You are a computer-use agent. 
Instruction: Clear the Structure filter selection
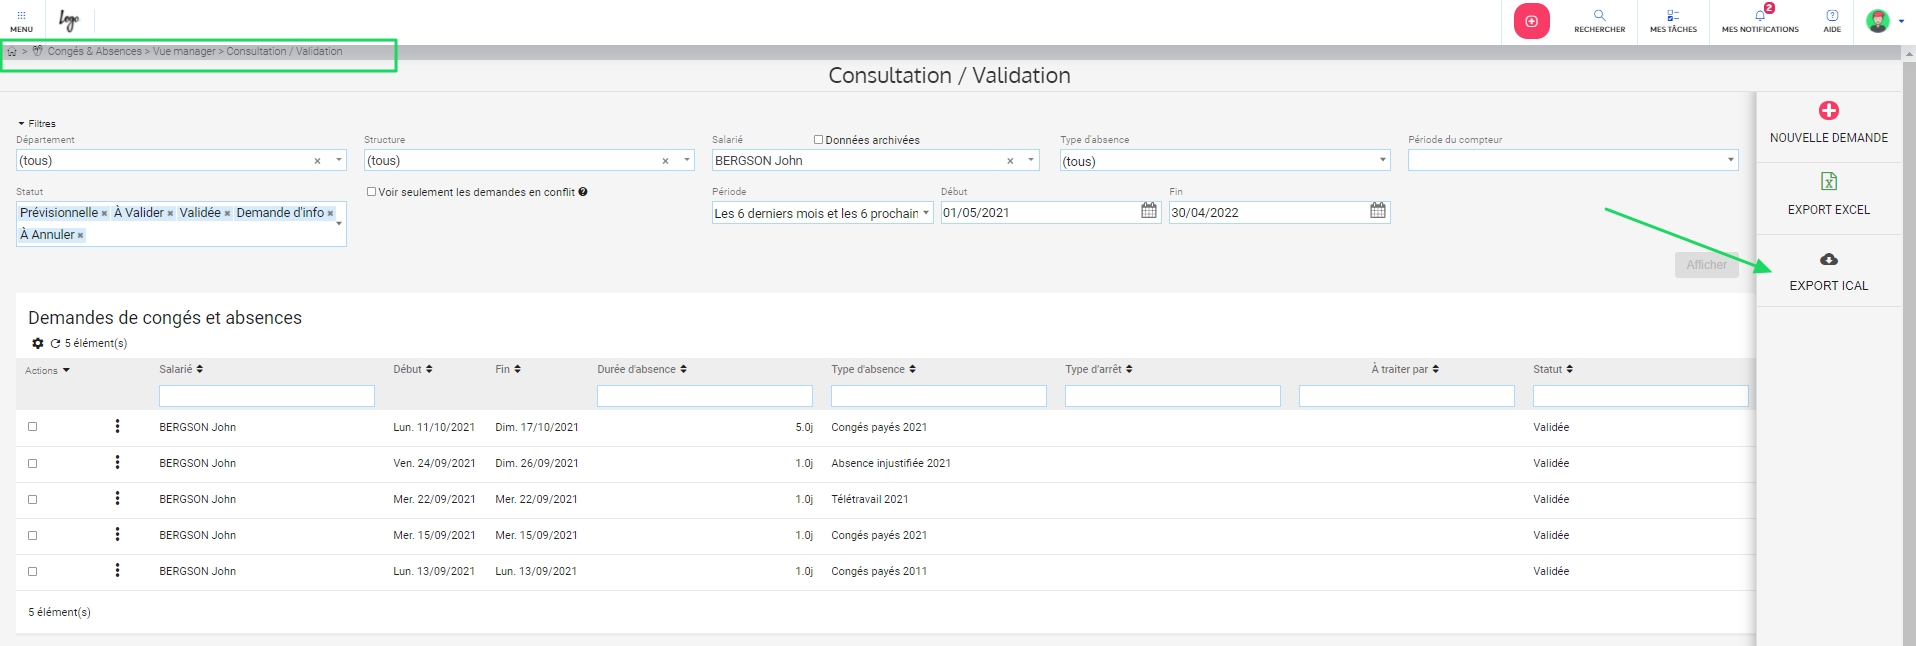665,161
